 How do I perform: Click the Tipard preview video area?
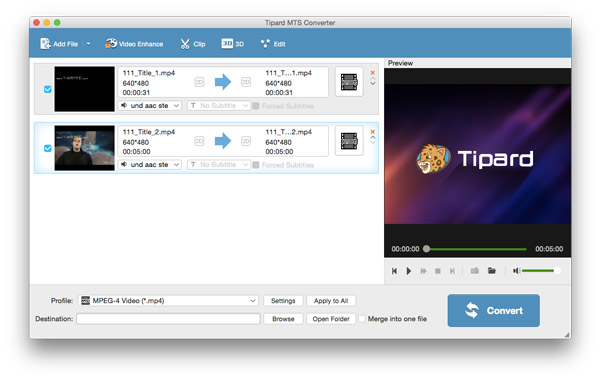click(x=478, y=154)
